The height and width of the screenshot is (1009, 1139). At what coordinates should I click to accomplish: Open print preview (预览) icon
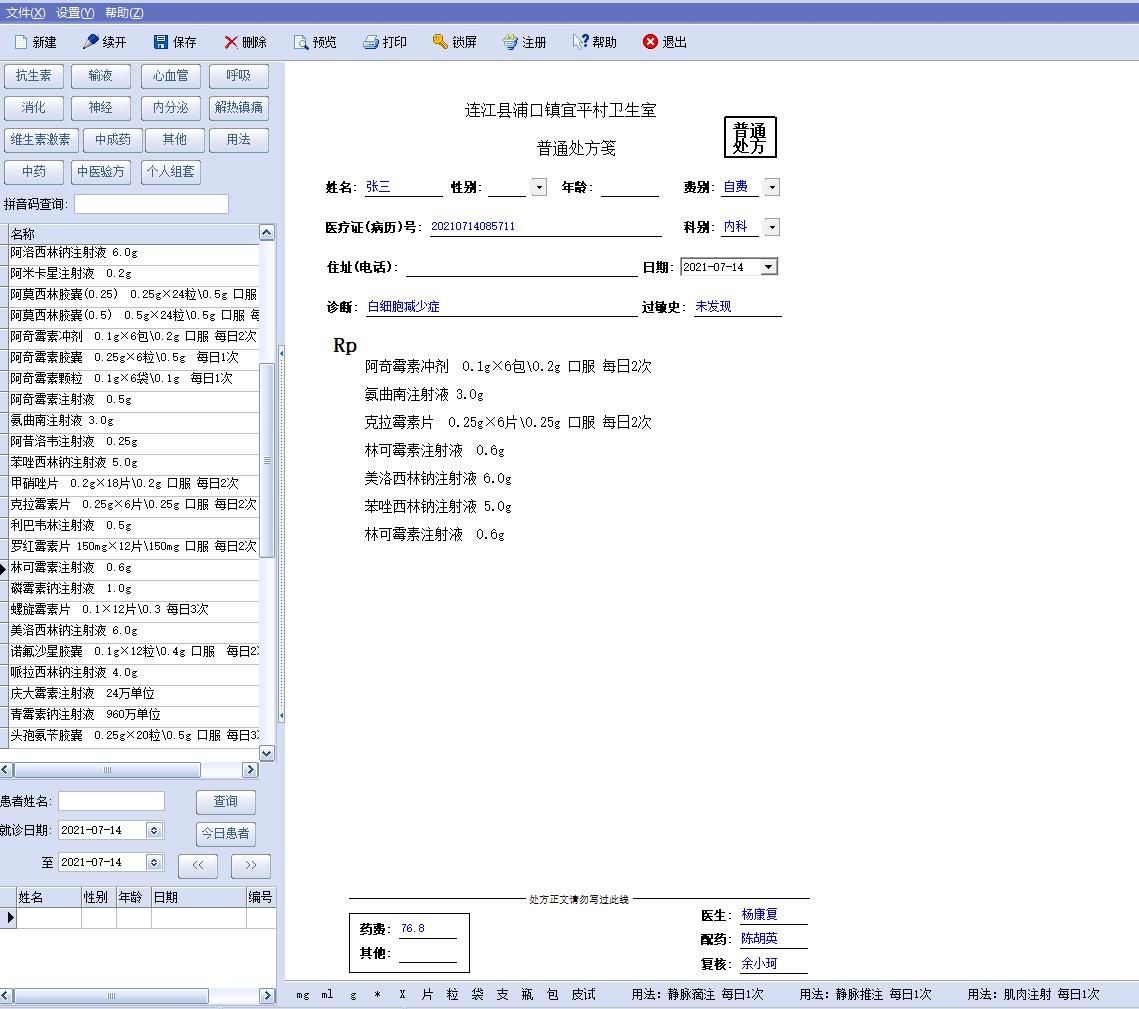pos(301,42)
